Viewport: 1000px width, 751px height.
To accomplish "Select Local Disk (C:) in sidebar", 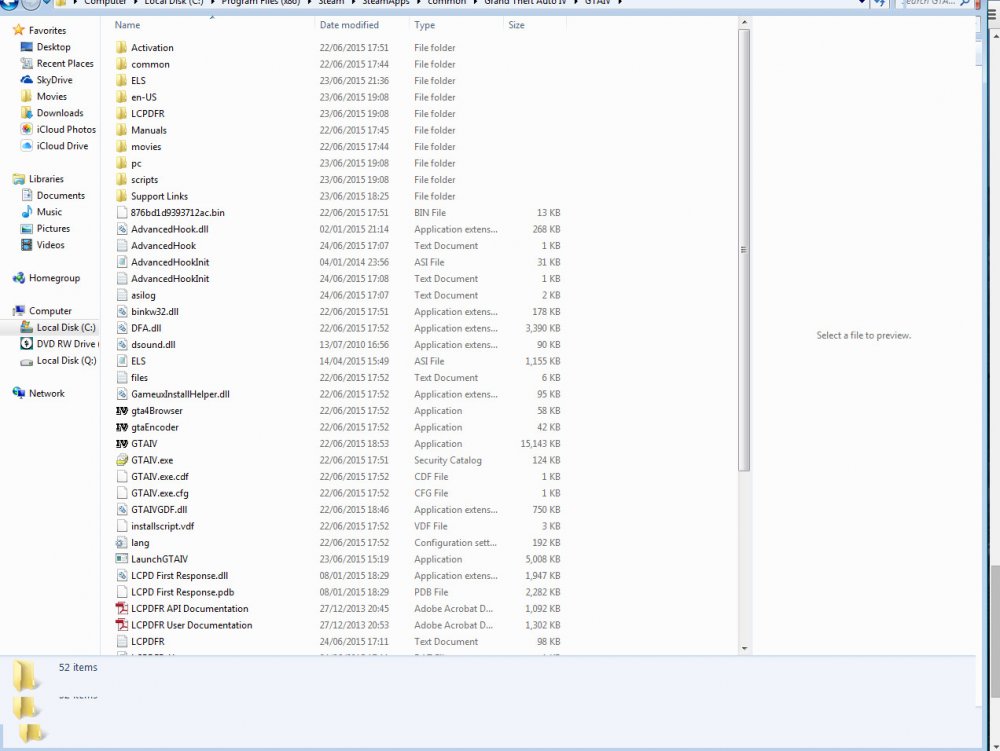I will (66, 327).
